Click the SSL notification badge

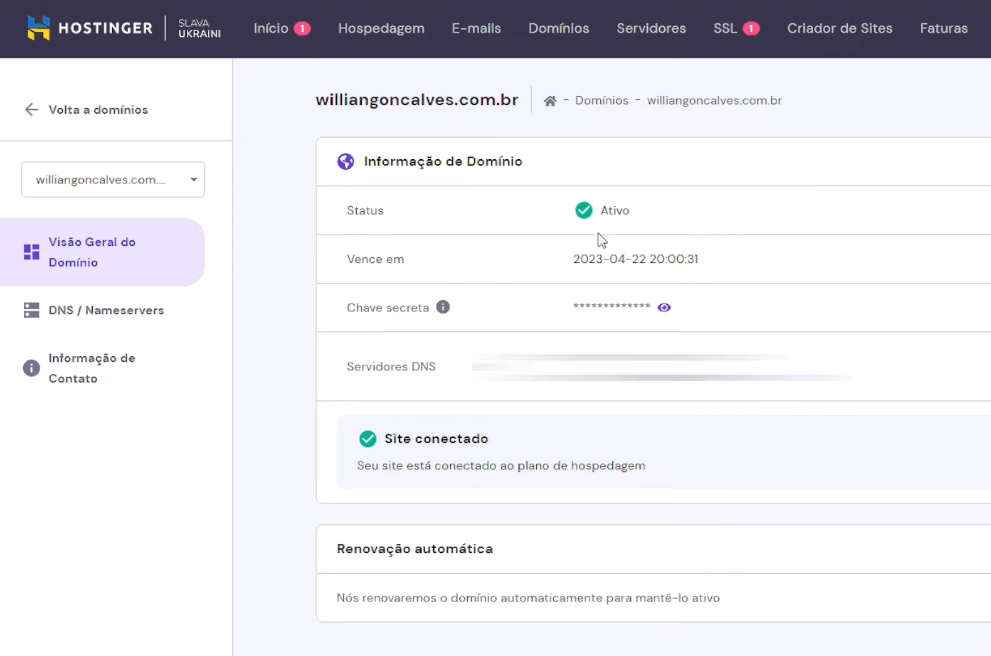click(750, 28)
